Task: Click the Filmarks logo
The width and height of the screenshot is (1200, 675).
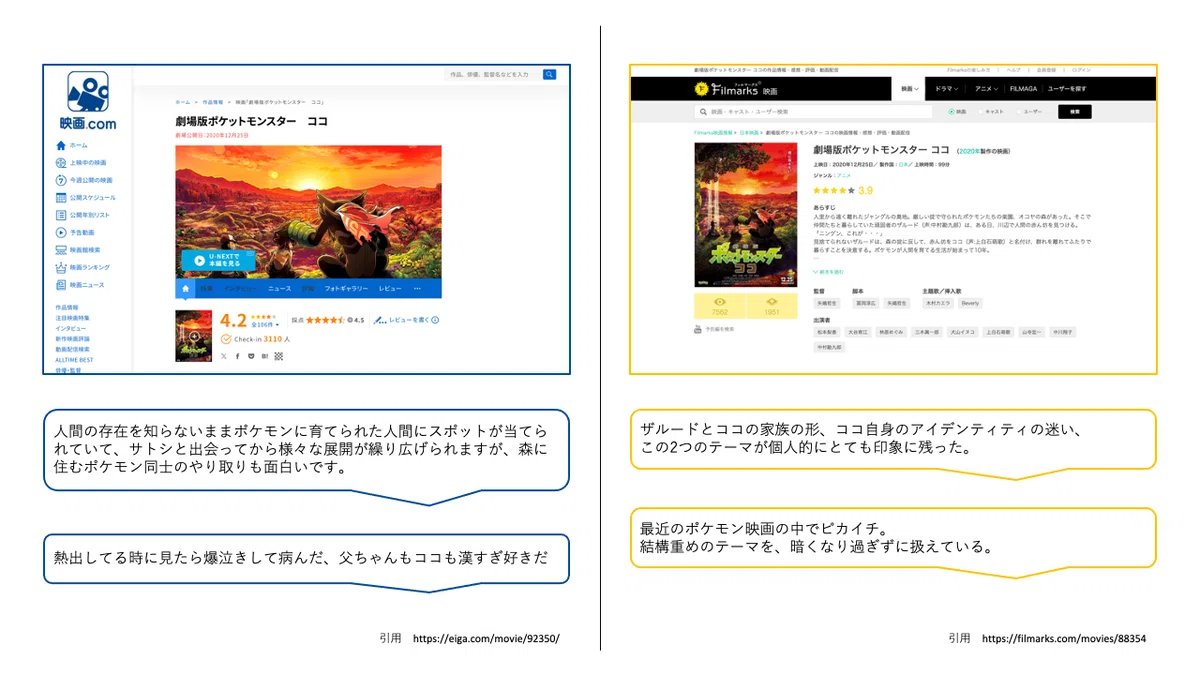Action: click(x=735, y=89)
